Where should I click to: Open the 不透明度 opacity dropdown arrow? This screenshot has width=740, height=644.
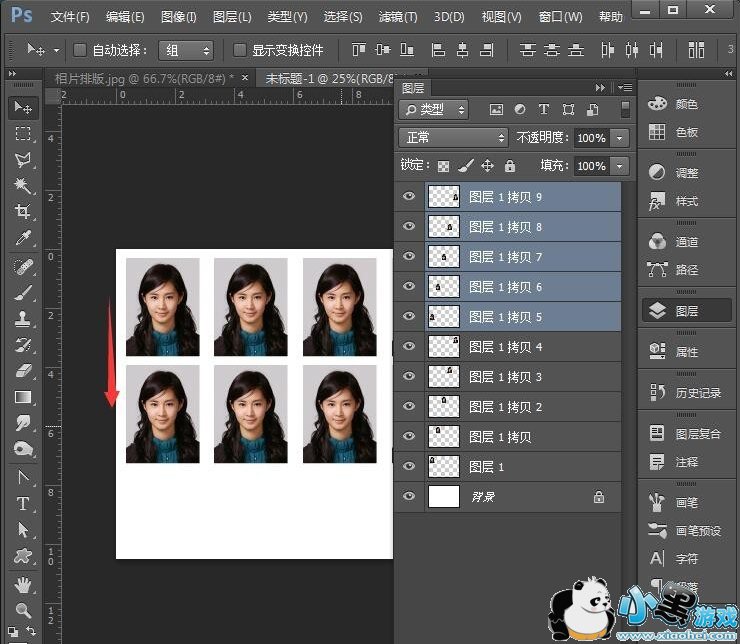(x=620, y=138)
